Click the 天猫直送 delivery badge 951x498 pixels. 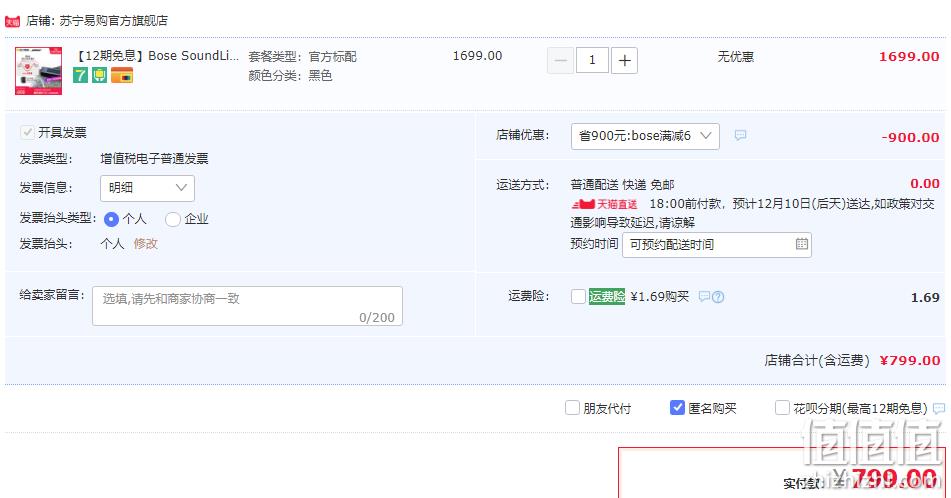[605, 204]
